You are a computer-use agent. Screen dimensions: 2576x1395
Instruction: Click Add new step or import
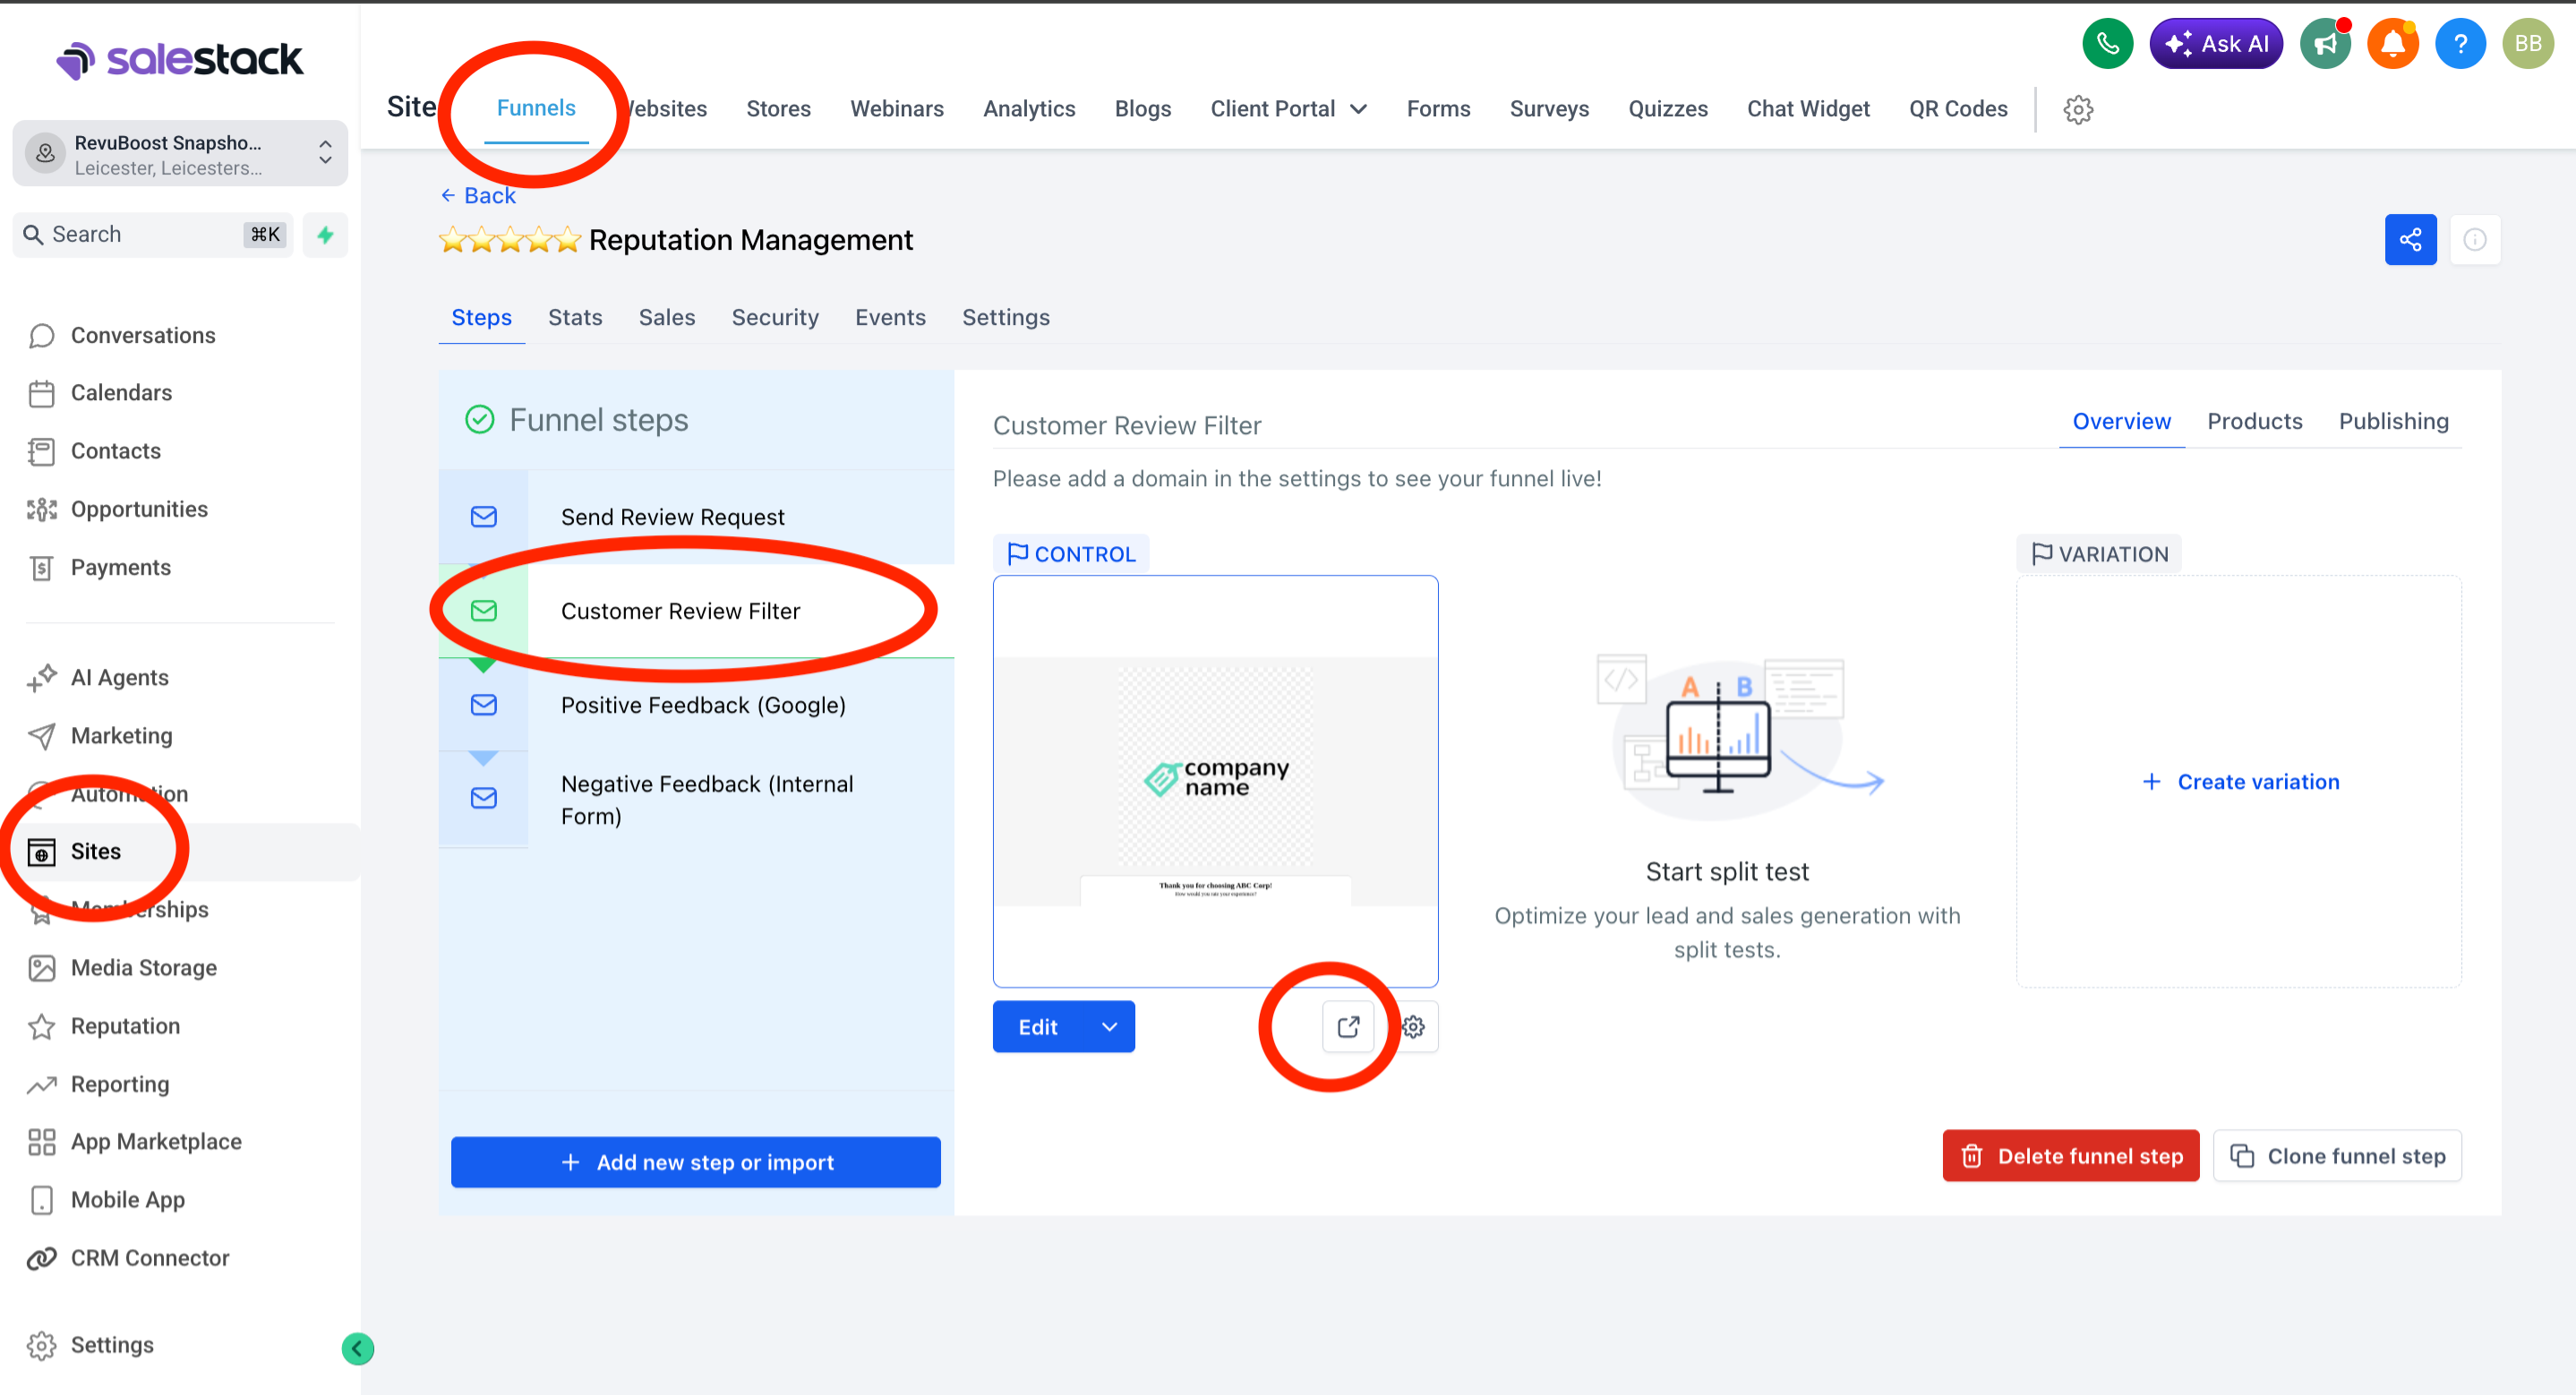[x=695, y=1163]
